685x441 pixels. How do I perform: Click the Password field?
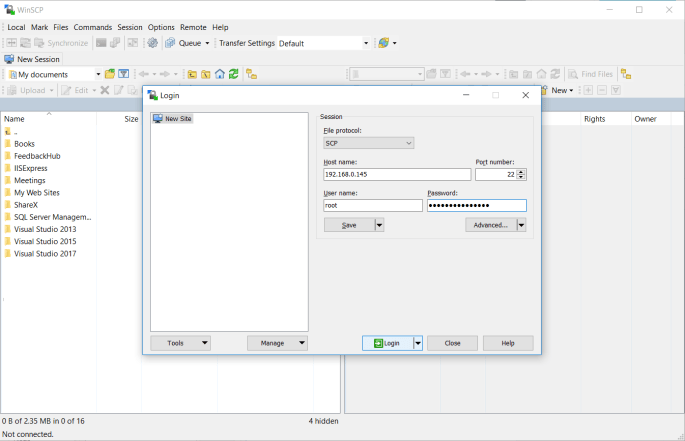point(477,205)
